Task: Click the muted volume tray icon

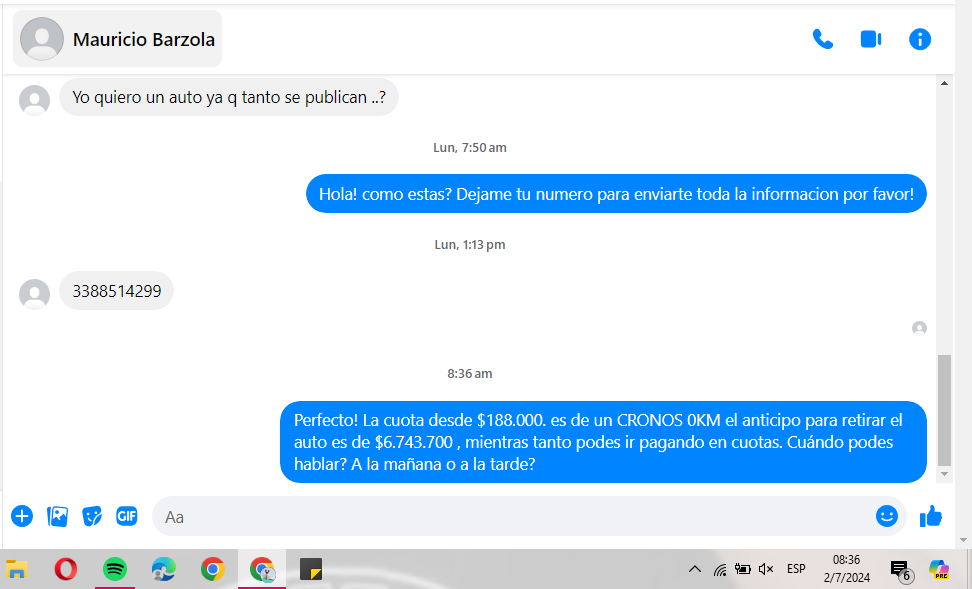Action: tap(766, 569)
